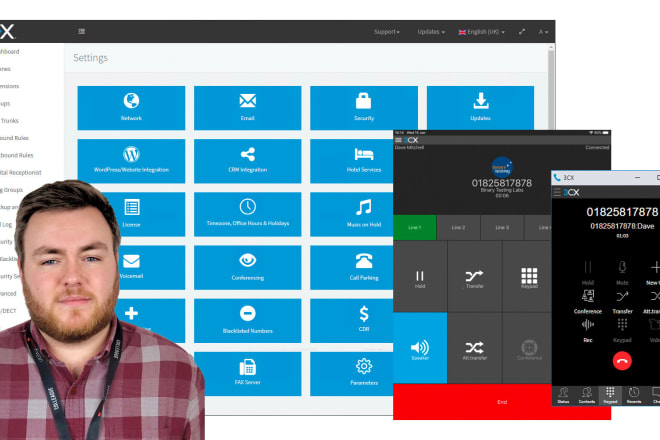Switch to Status tab in softphone
Image resolution: width=660 pixels, height=440 pixels.
[563, 396]
